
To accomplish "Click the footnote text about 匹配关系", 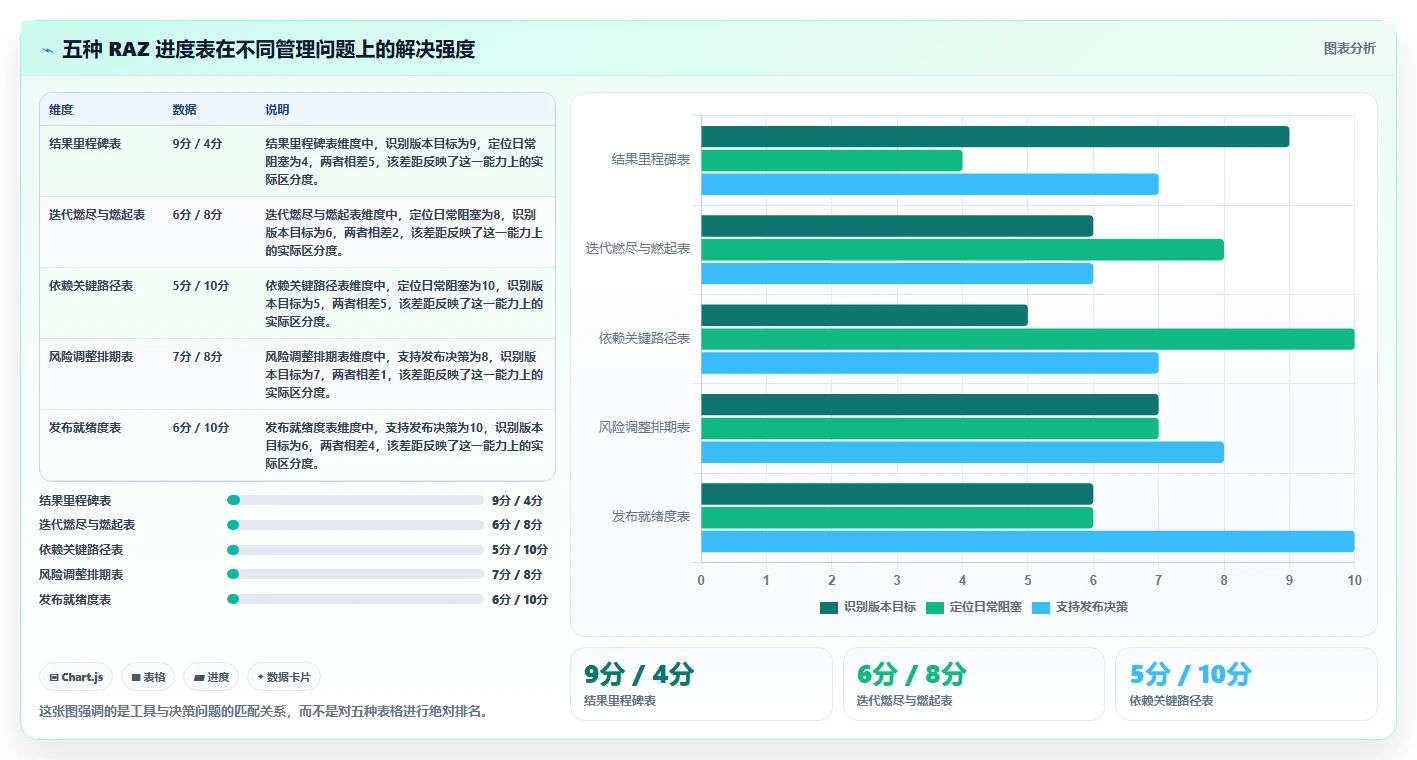I will pos(263,712).
